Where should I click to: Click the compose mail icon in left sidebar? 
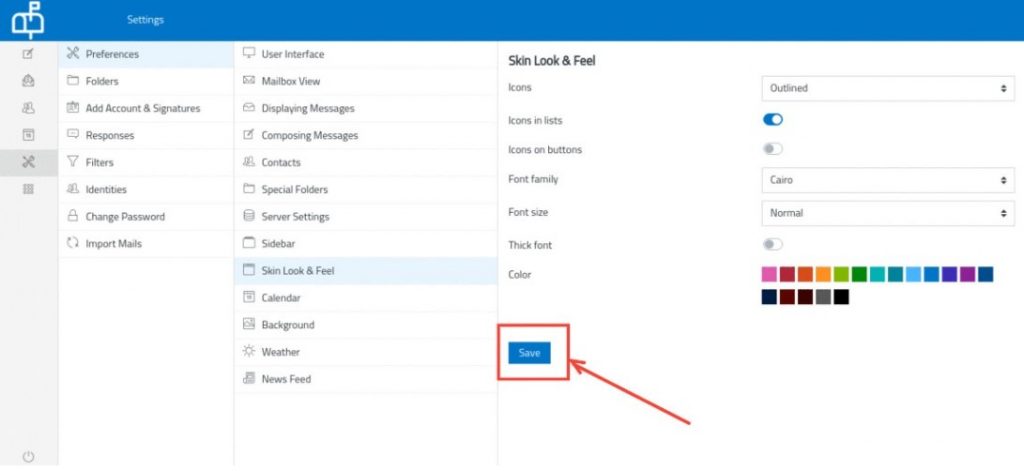coord(28,54)
